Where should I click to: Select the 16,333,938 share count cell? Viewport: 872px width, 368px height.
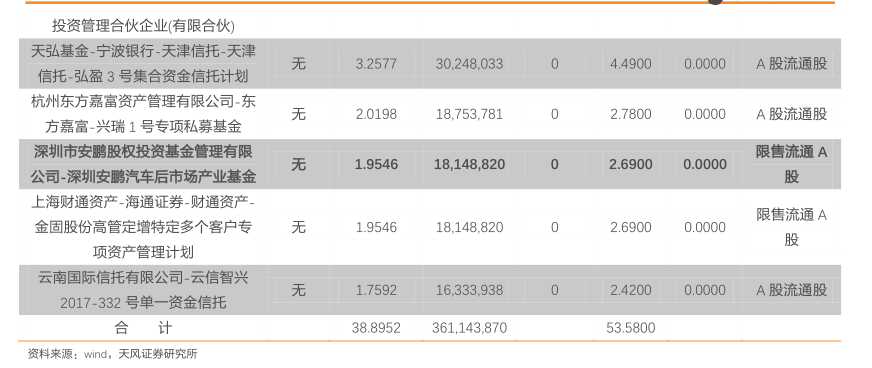(469, 290)
